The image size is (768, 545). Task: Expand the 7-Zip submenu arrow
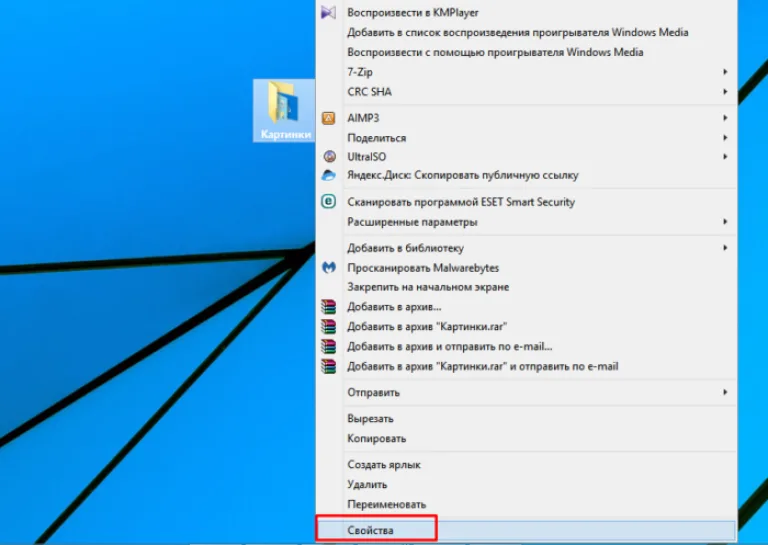pos(725,72)
